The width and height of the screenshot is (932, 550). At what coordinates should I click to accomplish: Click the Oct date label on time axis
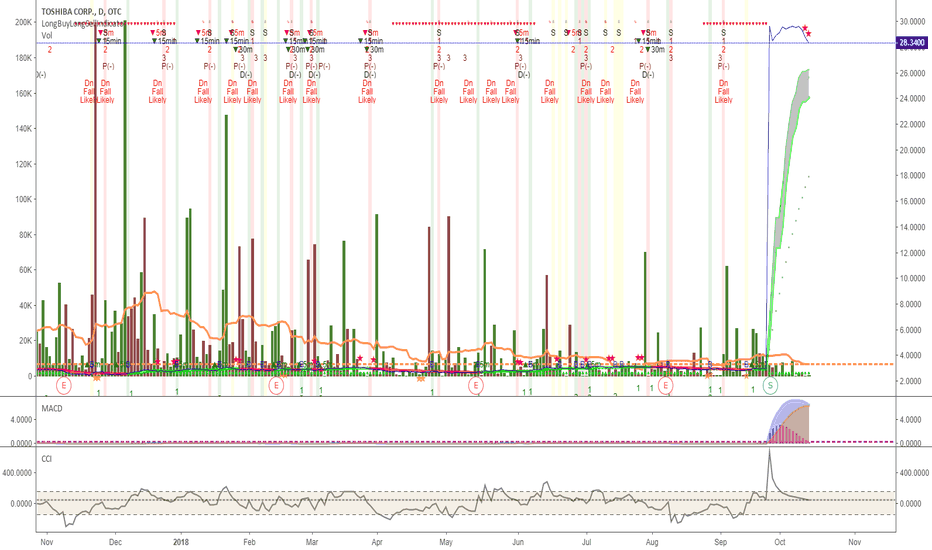(x=780, y=542)
